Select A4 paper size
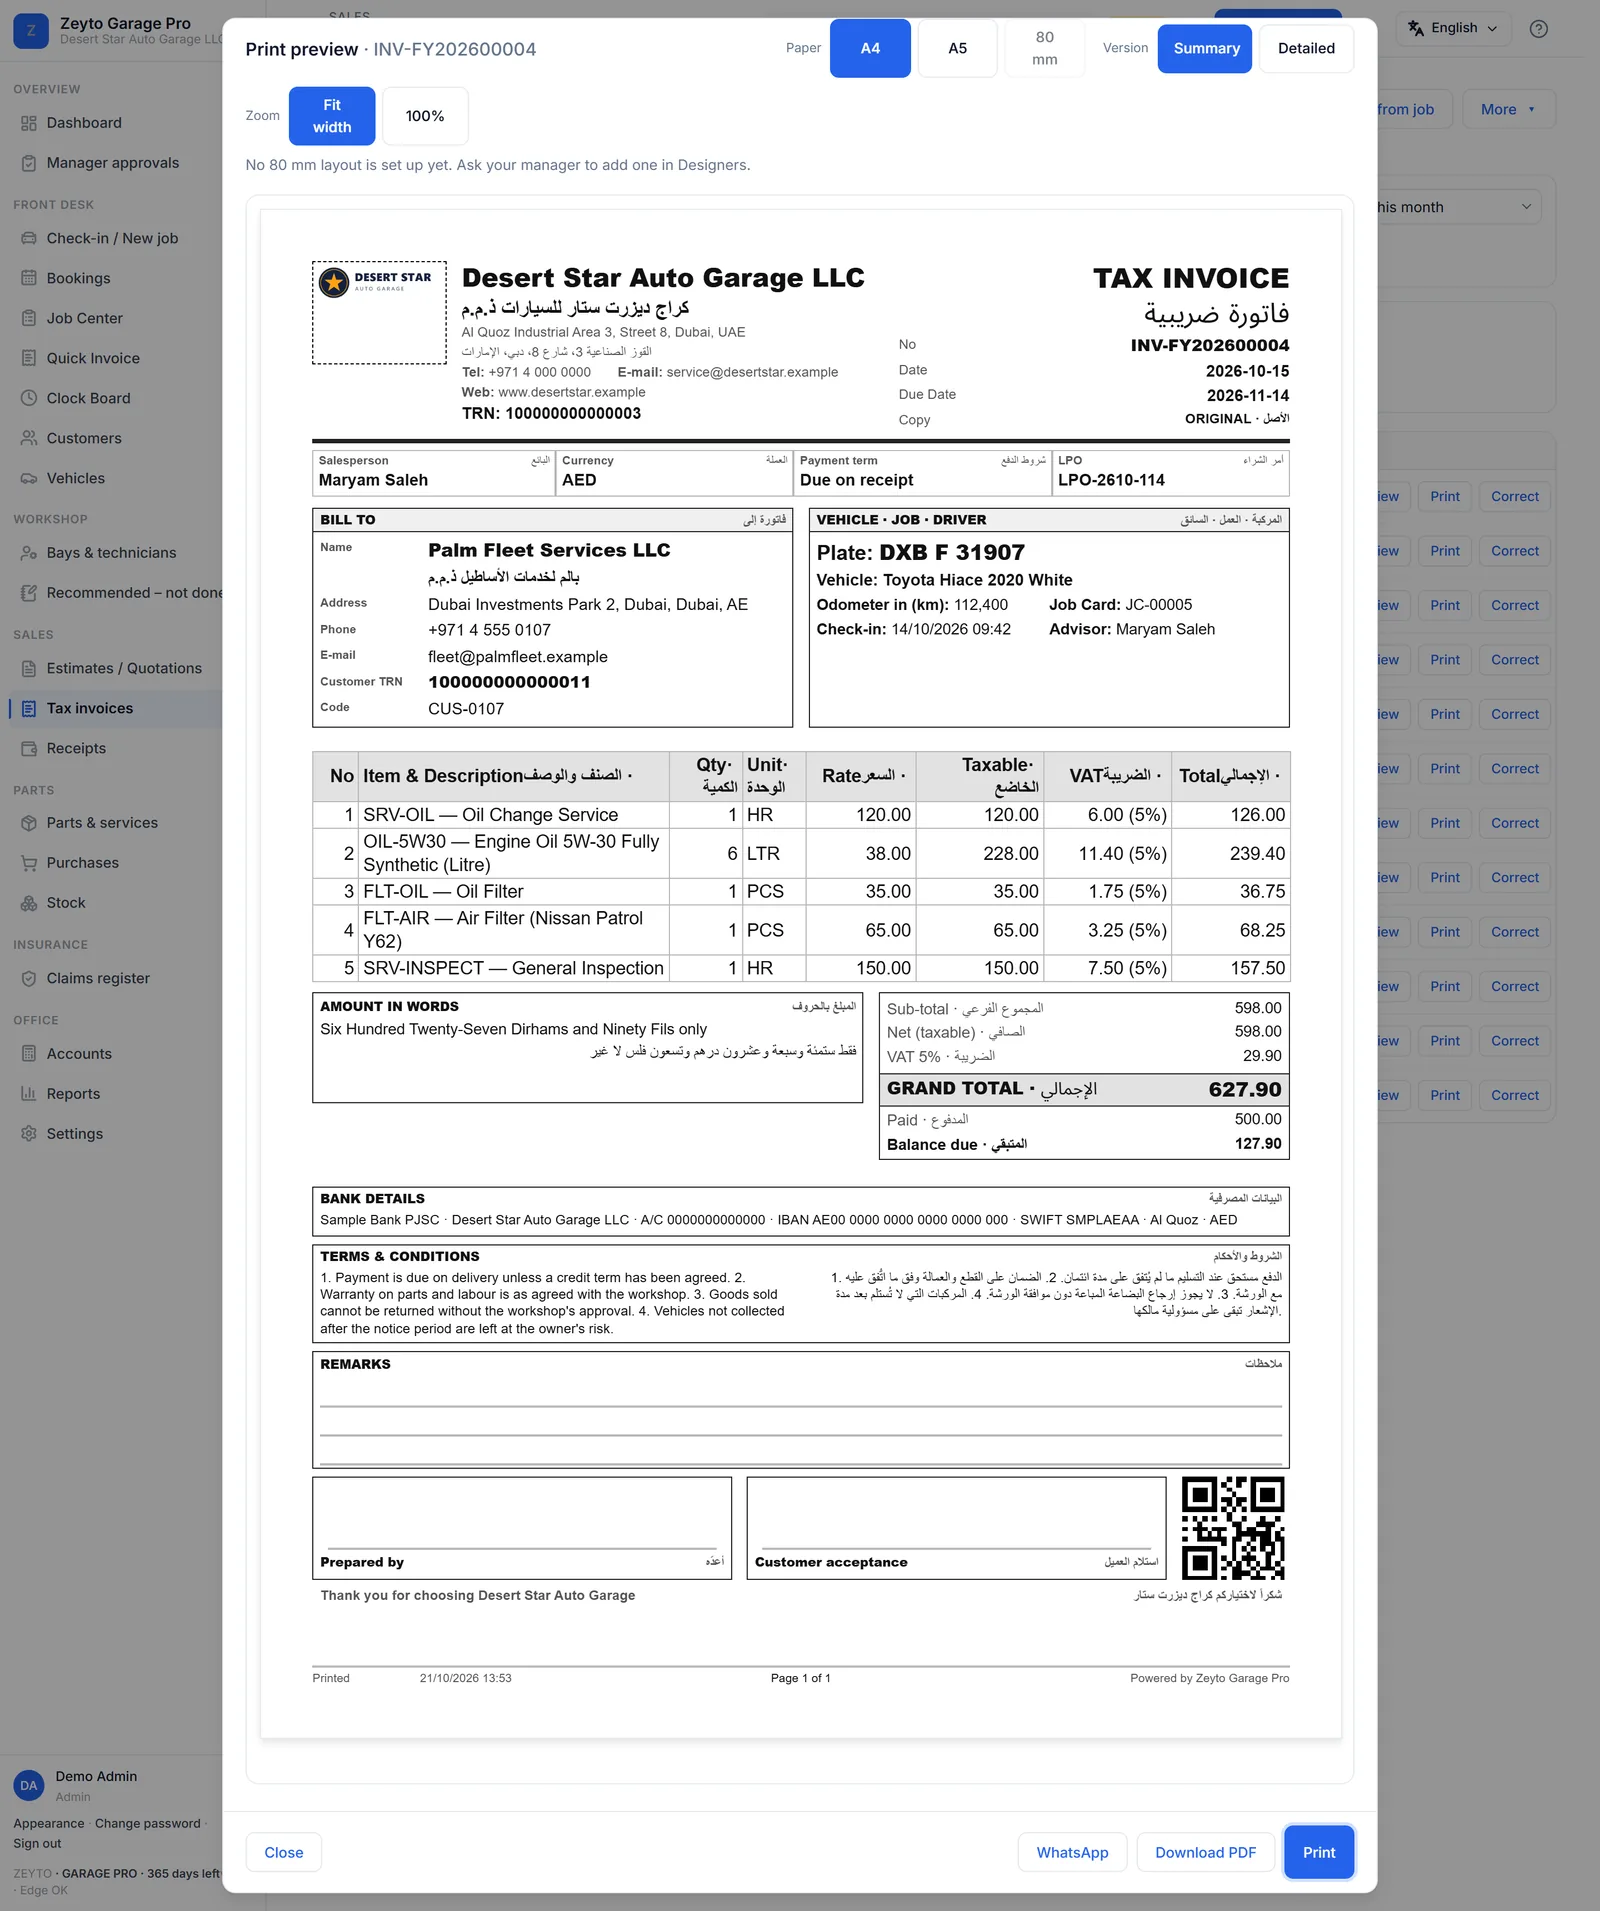Screen dimensions: 1600x1911 (870, 48)
